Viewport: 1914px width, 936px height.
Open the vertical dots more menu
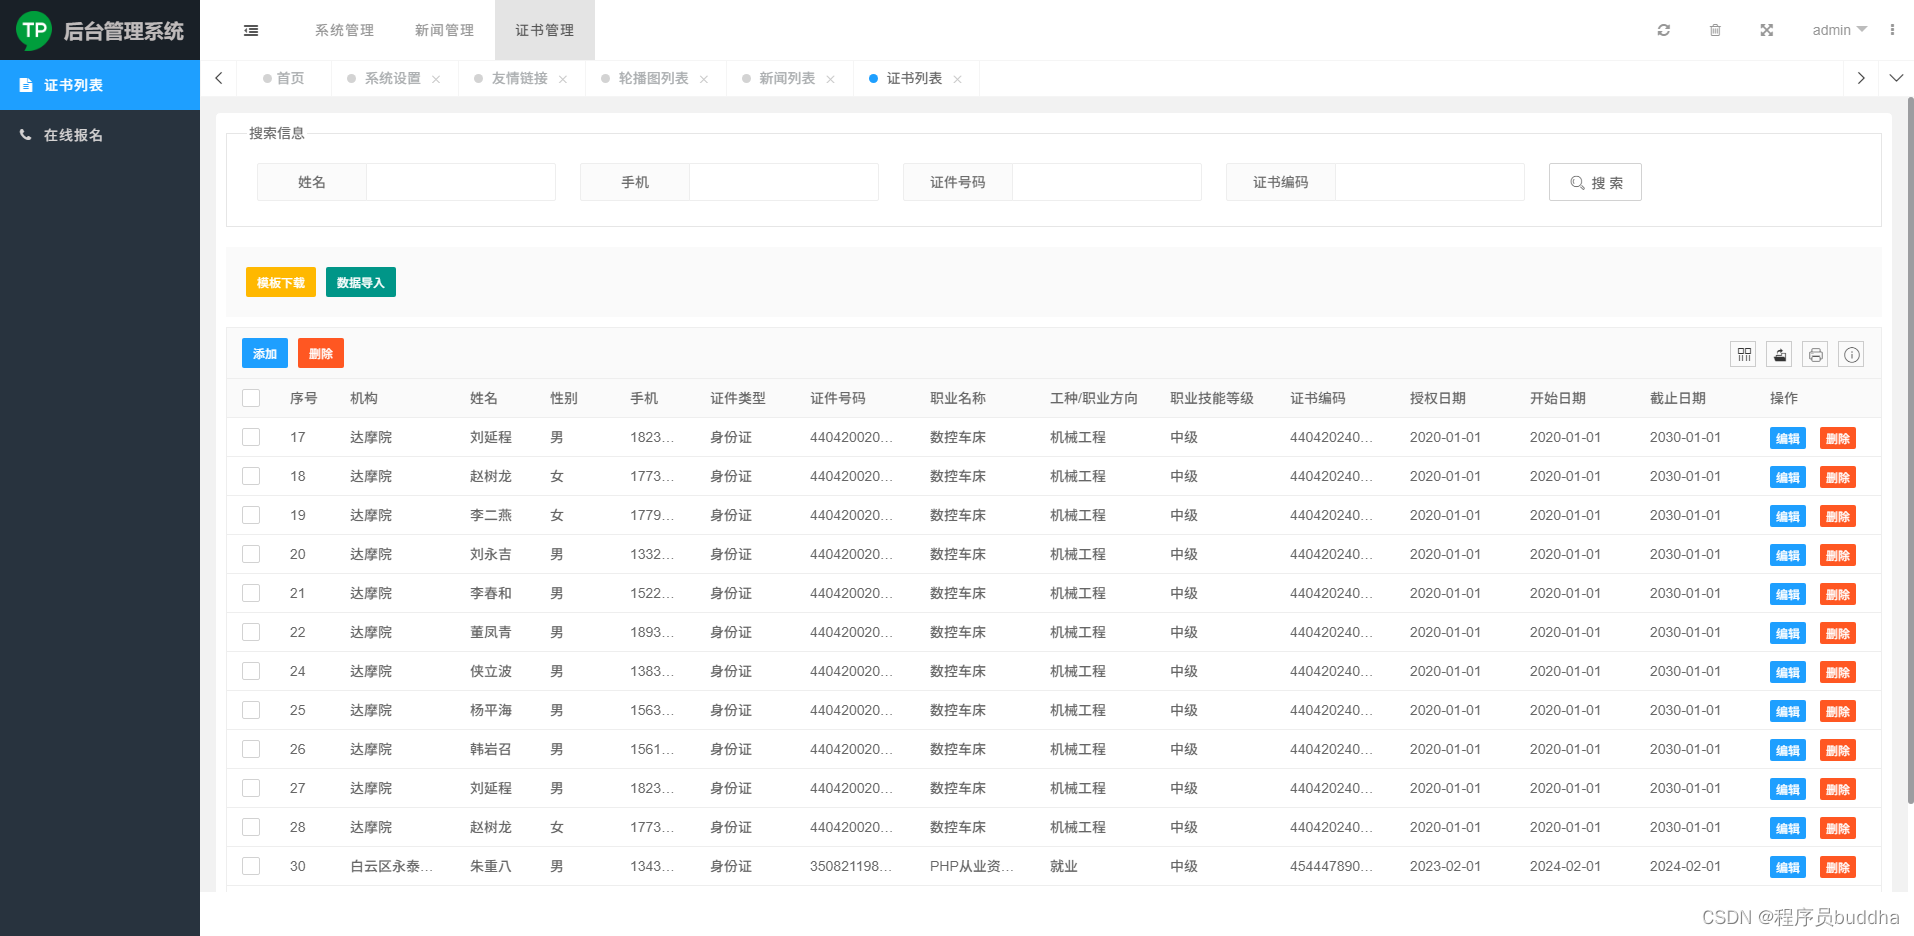1892,30
